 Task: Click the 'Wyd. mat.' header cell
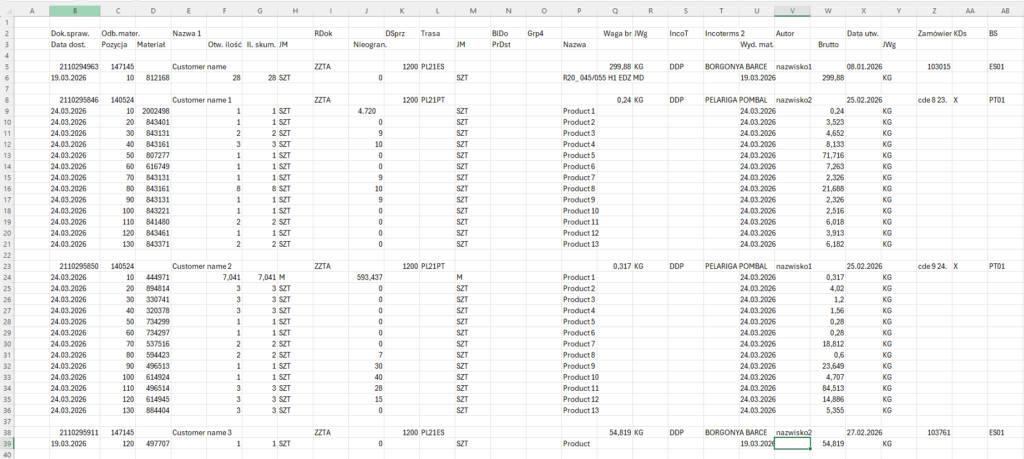pos(756,44)
